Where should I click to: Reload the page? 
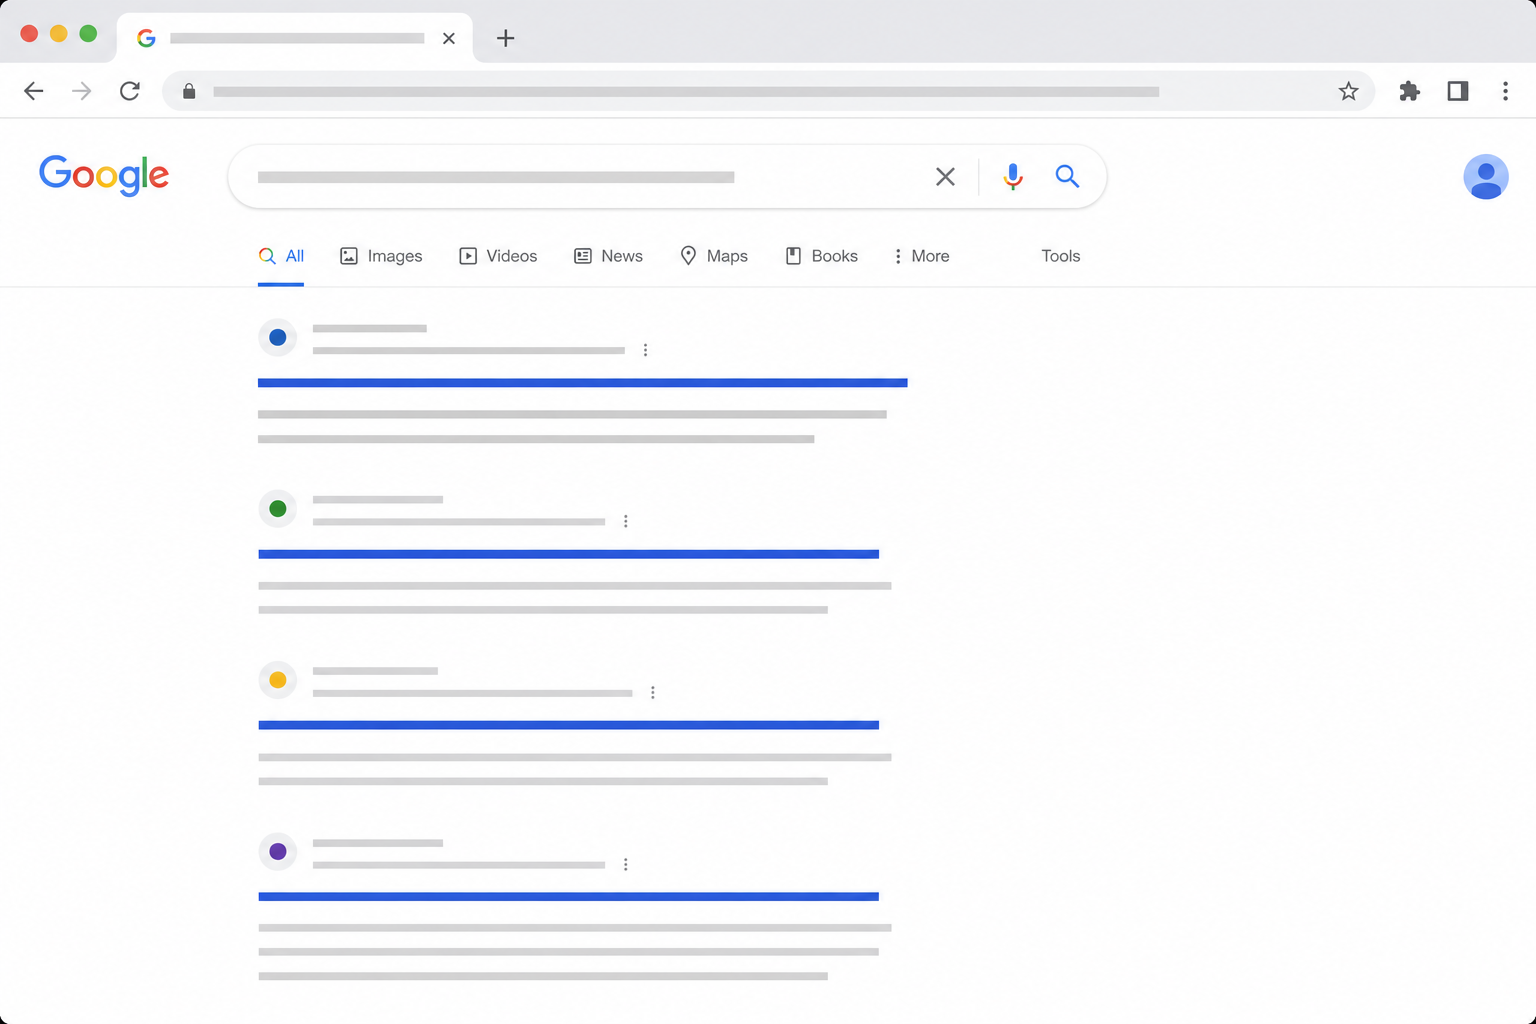pos(130,91)
